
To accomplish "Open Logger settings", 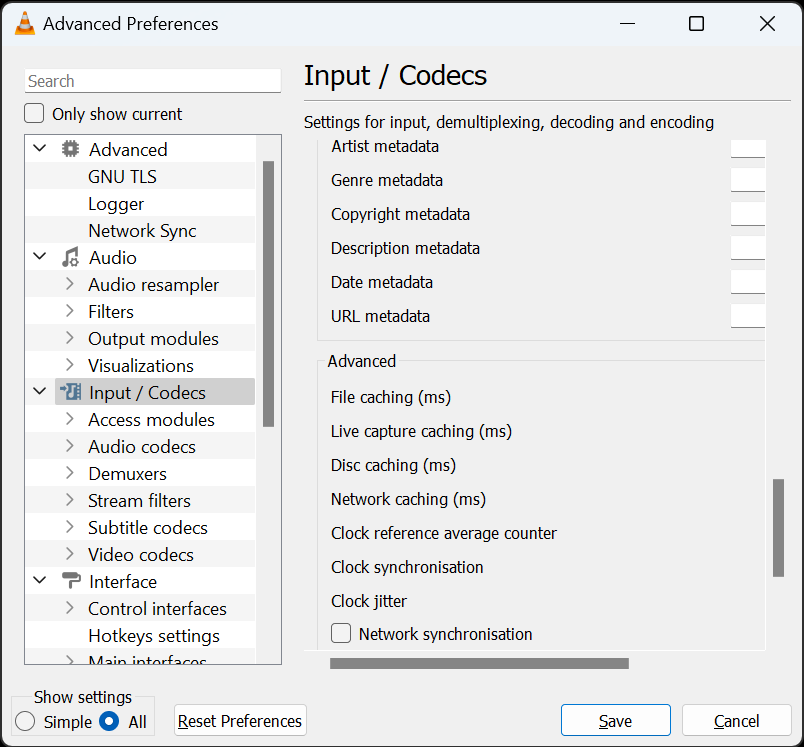I will (116, 204).
